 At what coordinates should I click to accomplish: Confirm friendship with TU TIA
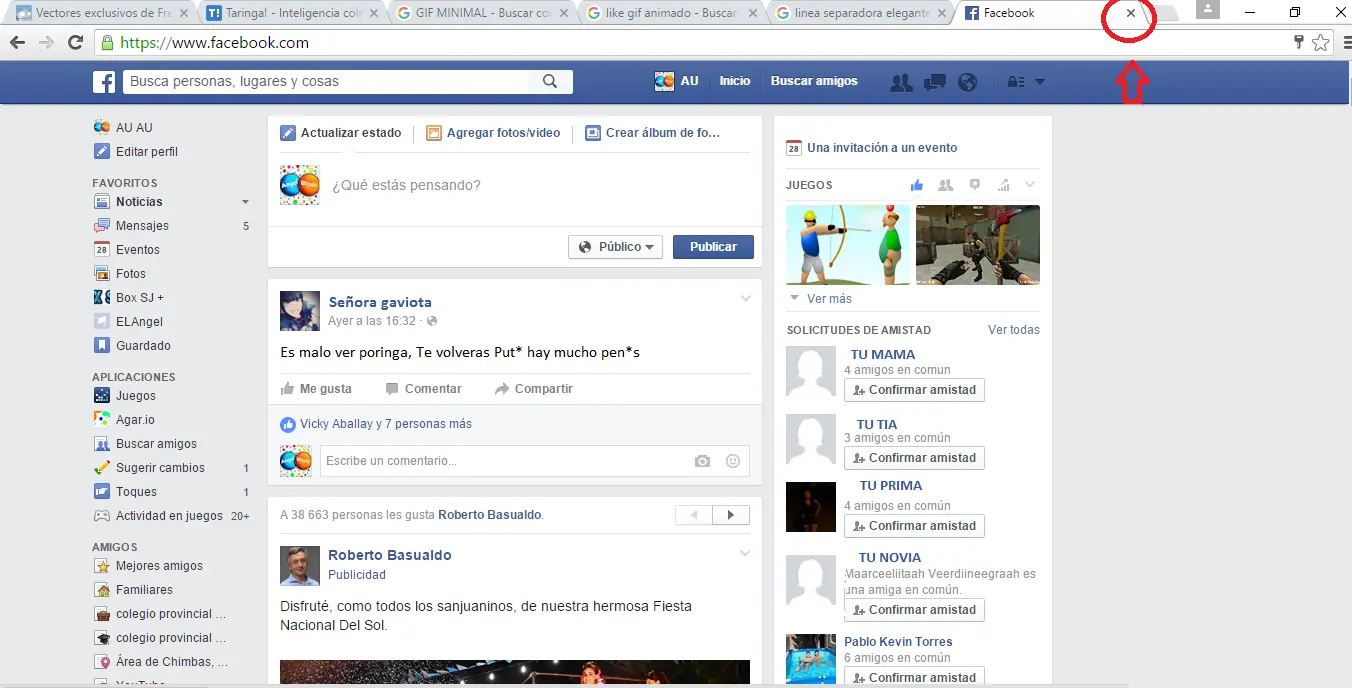click(x=914, y=458)
